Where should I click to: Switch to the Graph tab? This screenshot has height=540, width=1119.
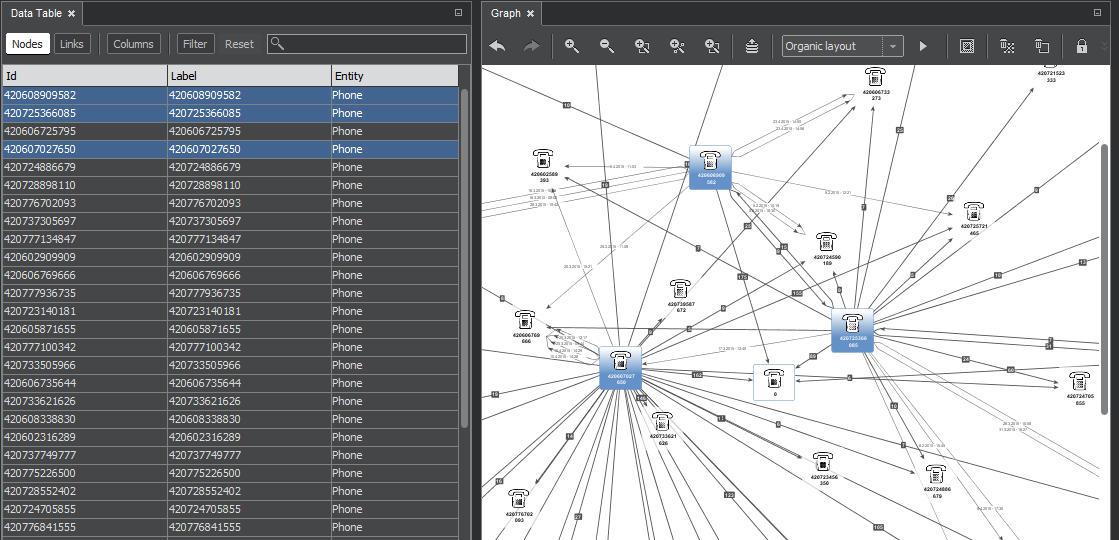pos(506,14)
